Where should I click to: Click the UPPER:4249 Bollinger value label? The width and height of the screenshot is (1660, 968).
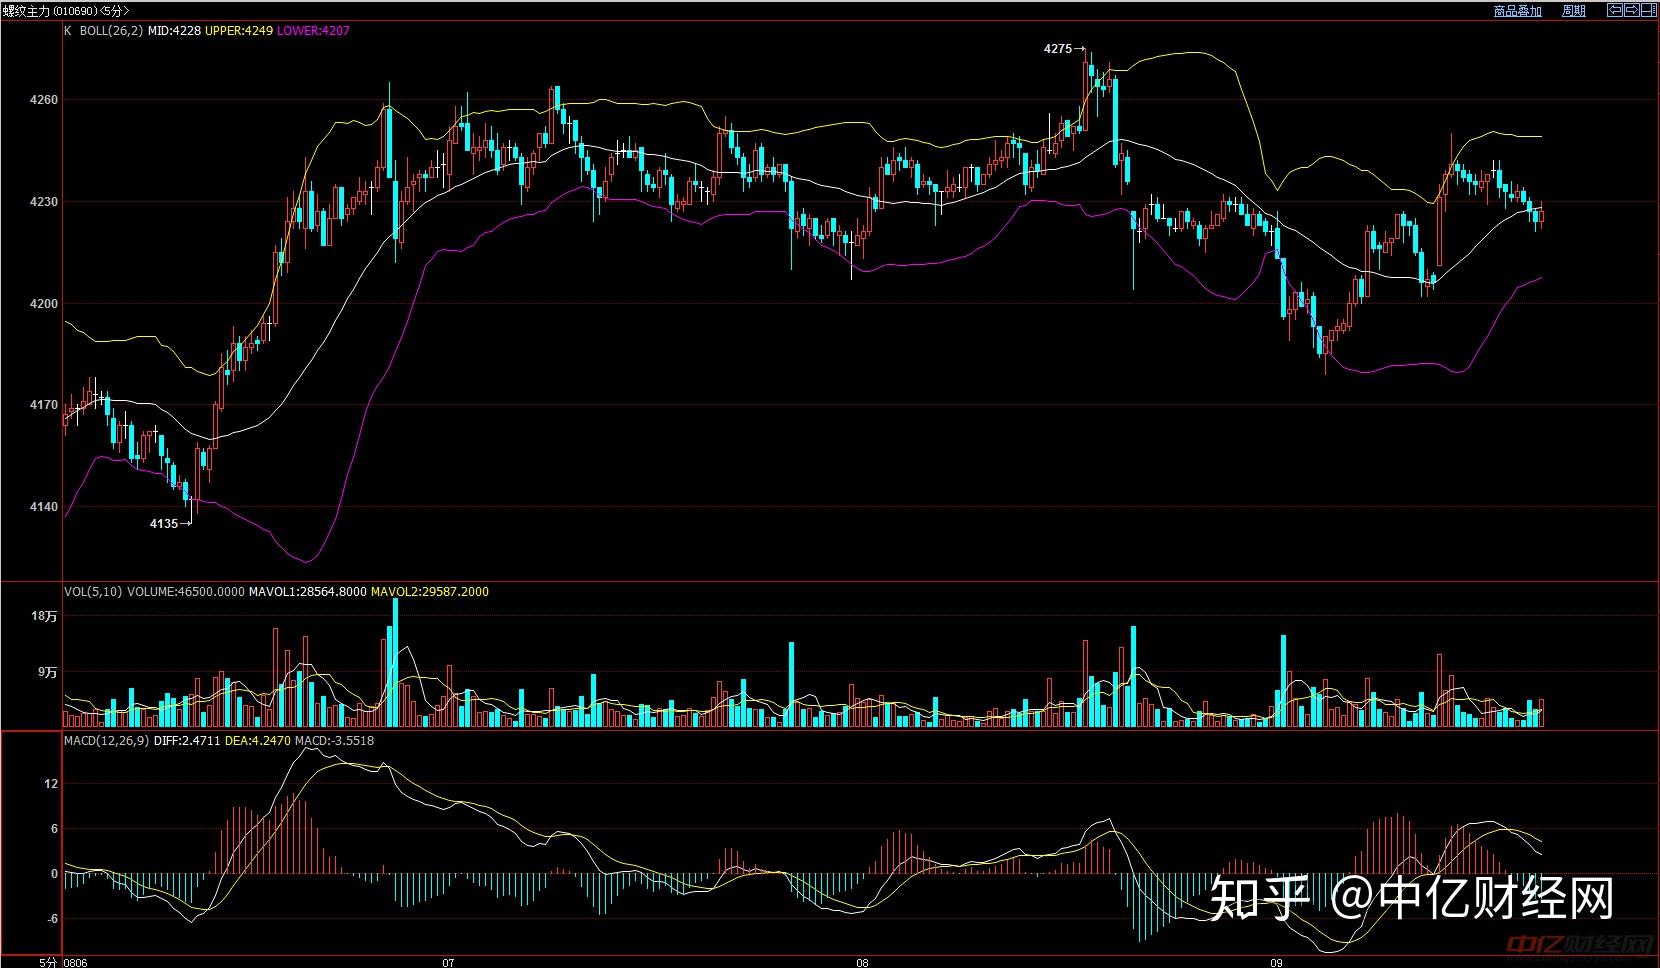pyautogui.click(x=239, y=31)
